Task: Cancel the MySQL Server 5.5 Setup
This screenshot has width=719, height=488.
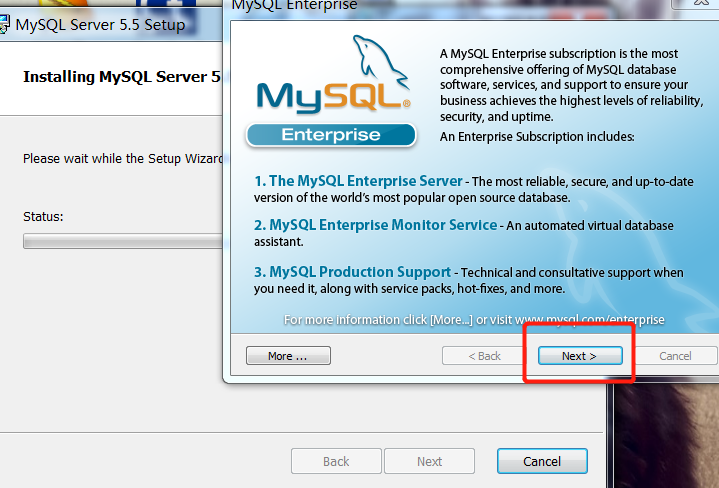Action: click(x=542, y=461)
